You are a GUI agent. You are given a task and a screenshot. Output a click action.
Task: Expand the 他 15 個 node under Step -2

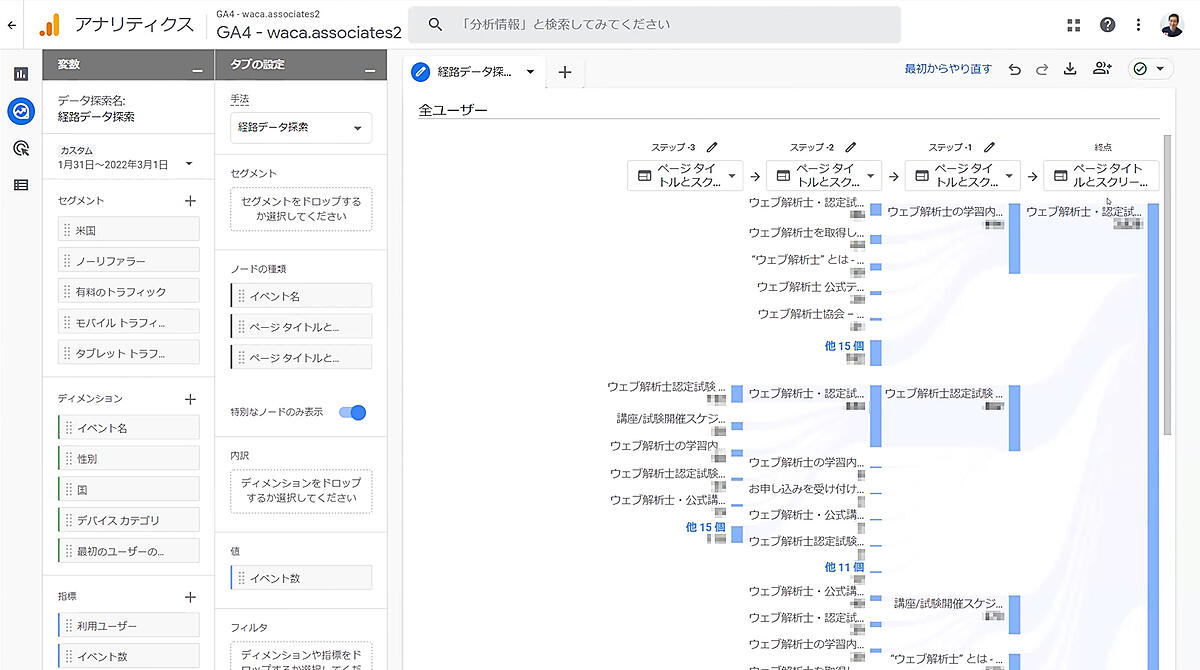click(844, 346)
